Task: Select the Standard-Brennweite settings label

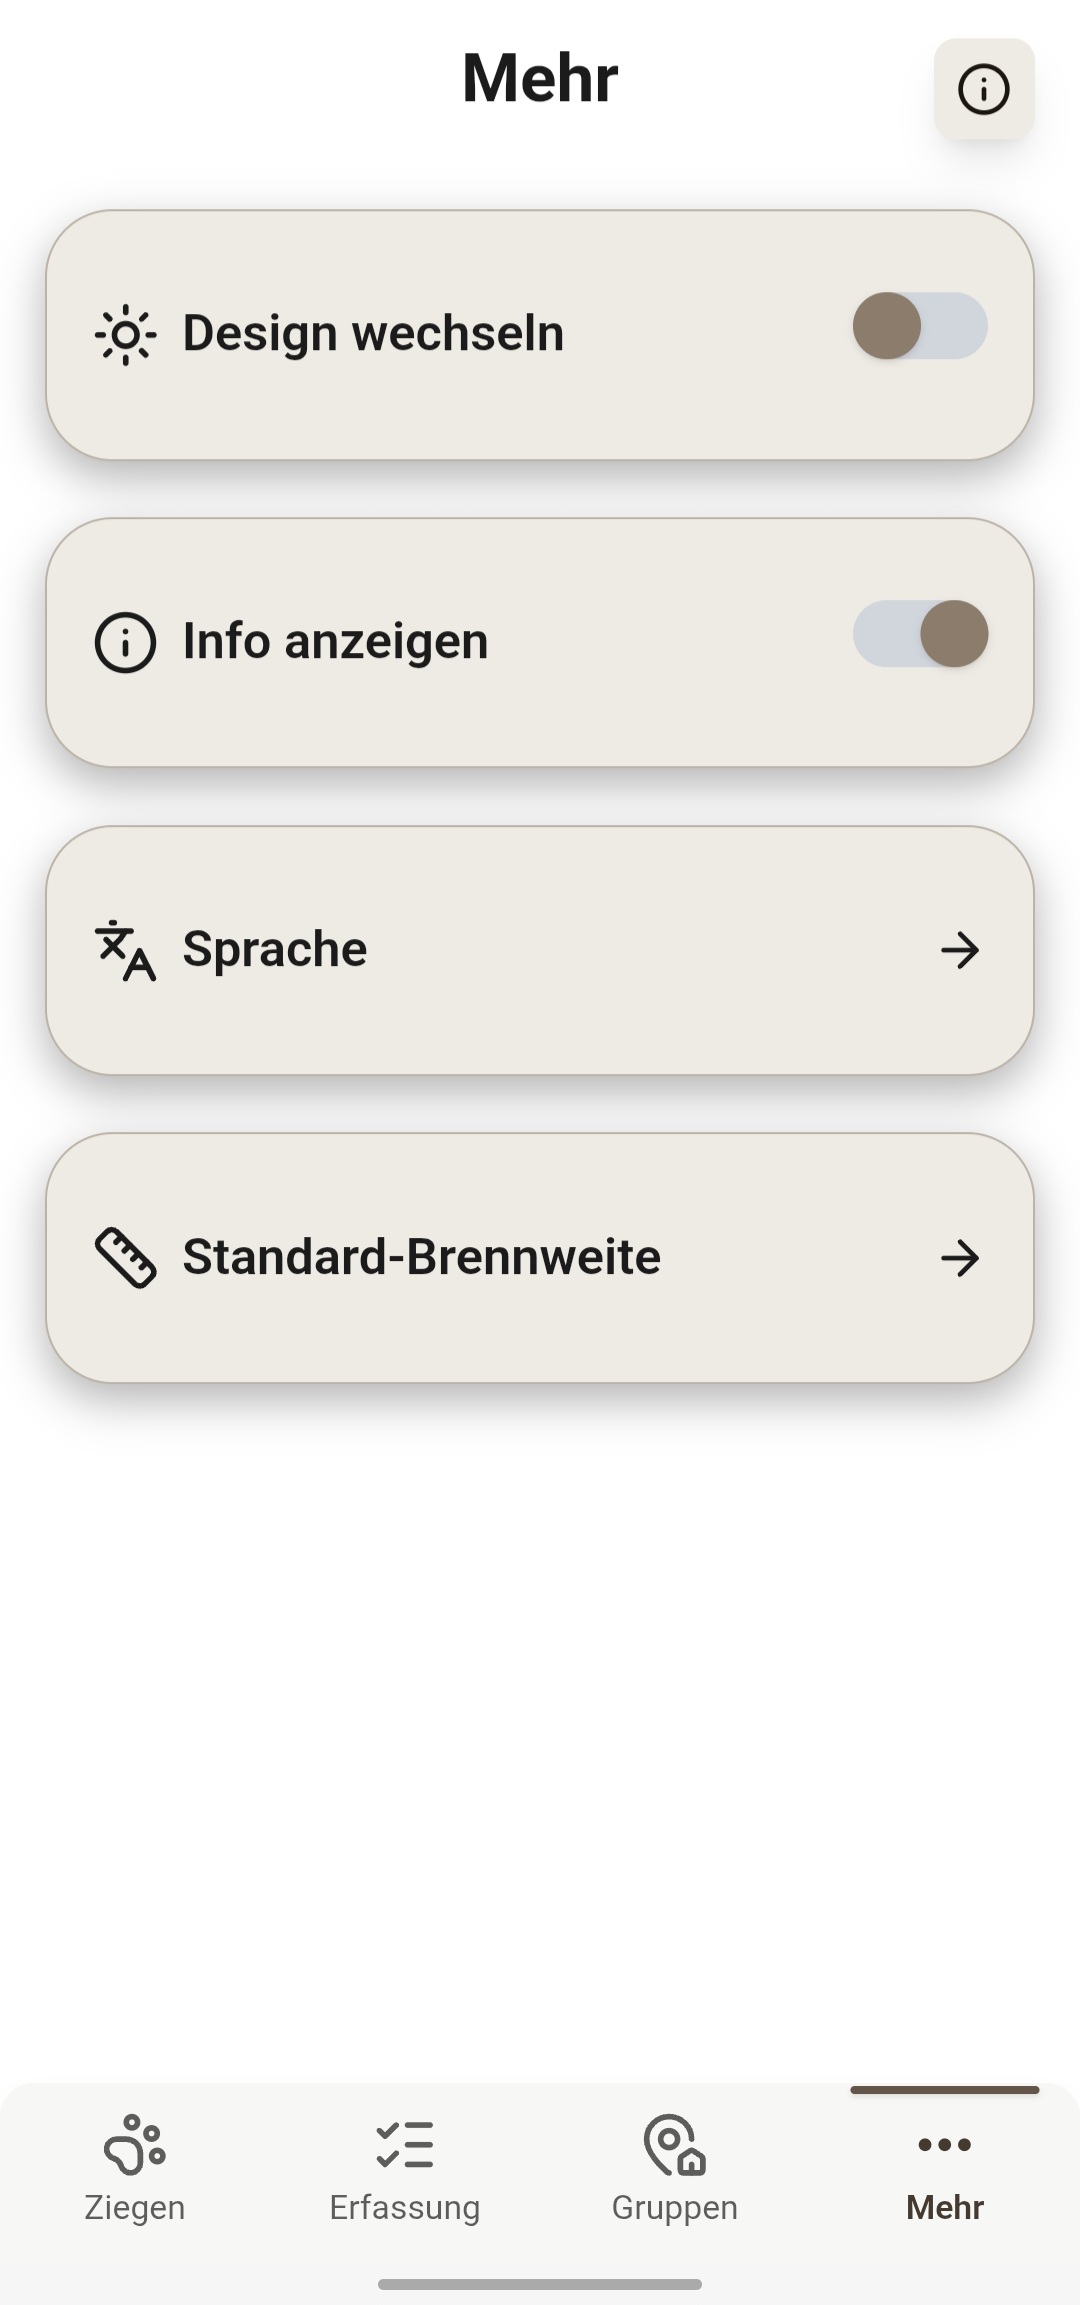Action: coord(421,1257)
